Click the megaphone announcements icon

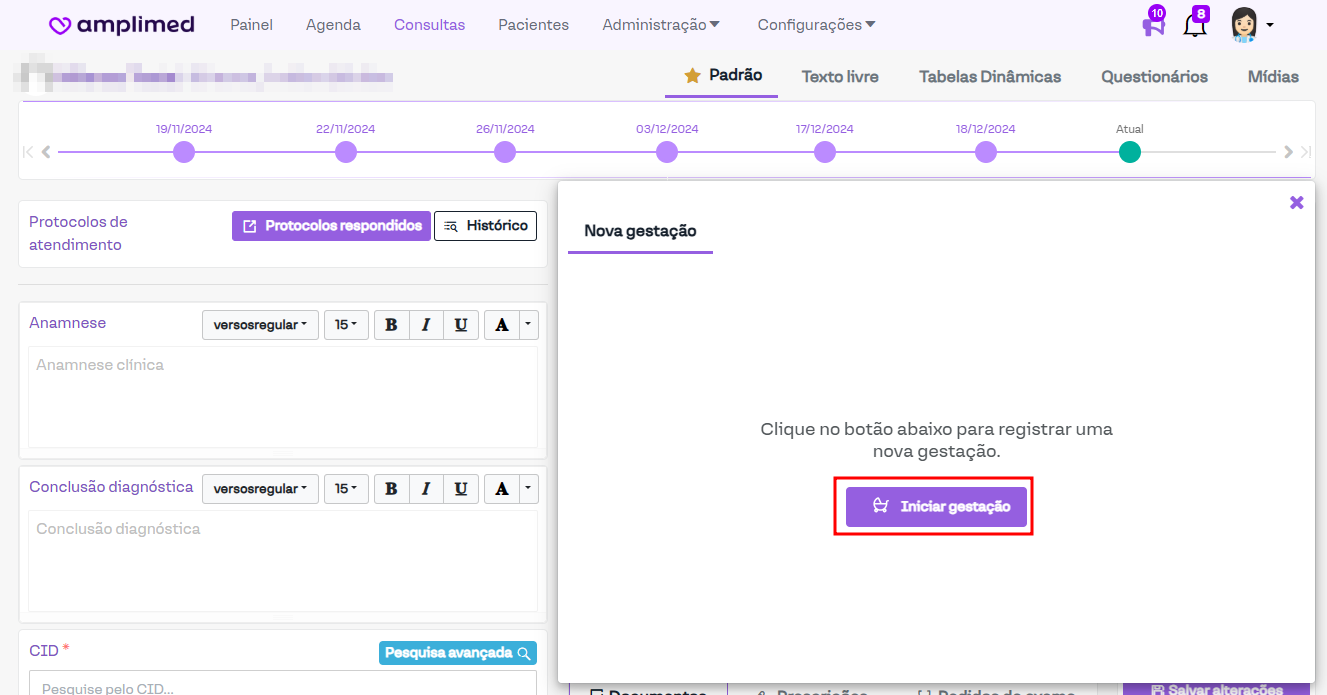point(1153,25)
